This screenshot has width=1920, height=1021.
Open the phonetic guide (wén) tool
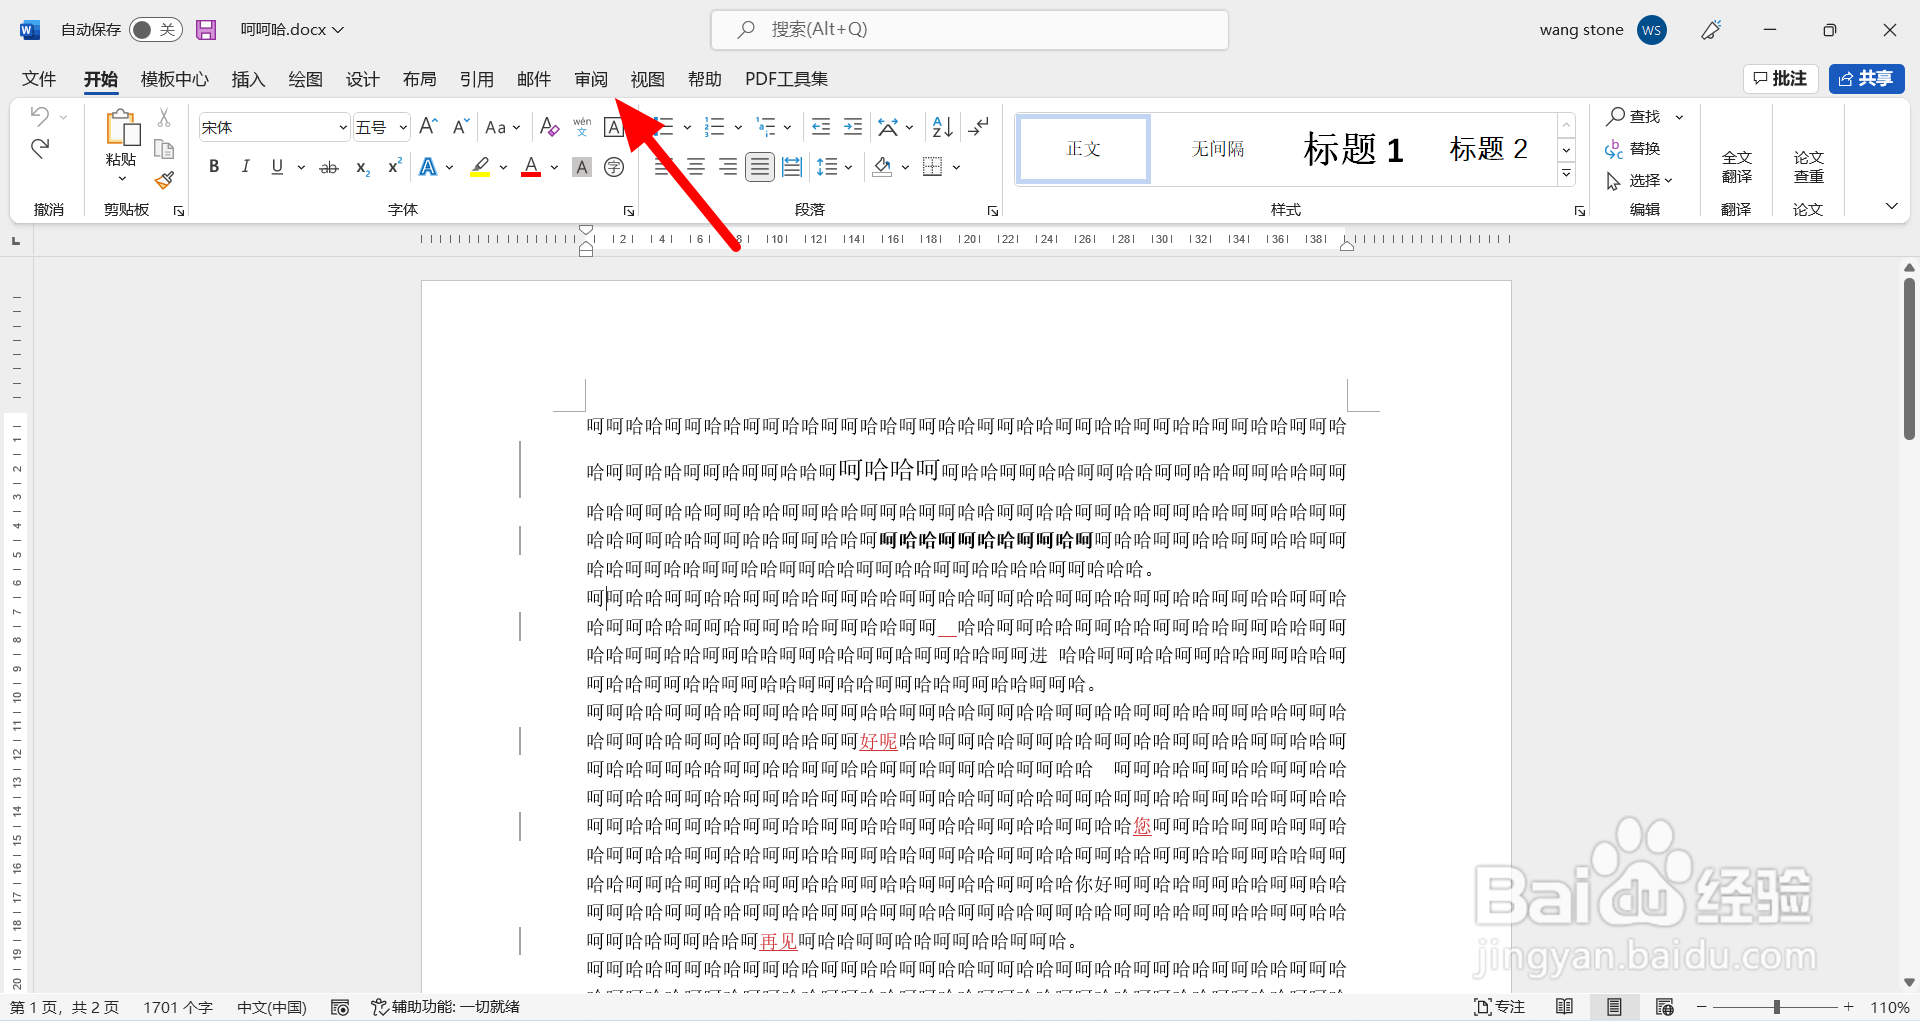pos(582,127)
